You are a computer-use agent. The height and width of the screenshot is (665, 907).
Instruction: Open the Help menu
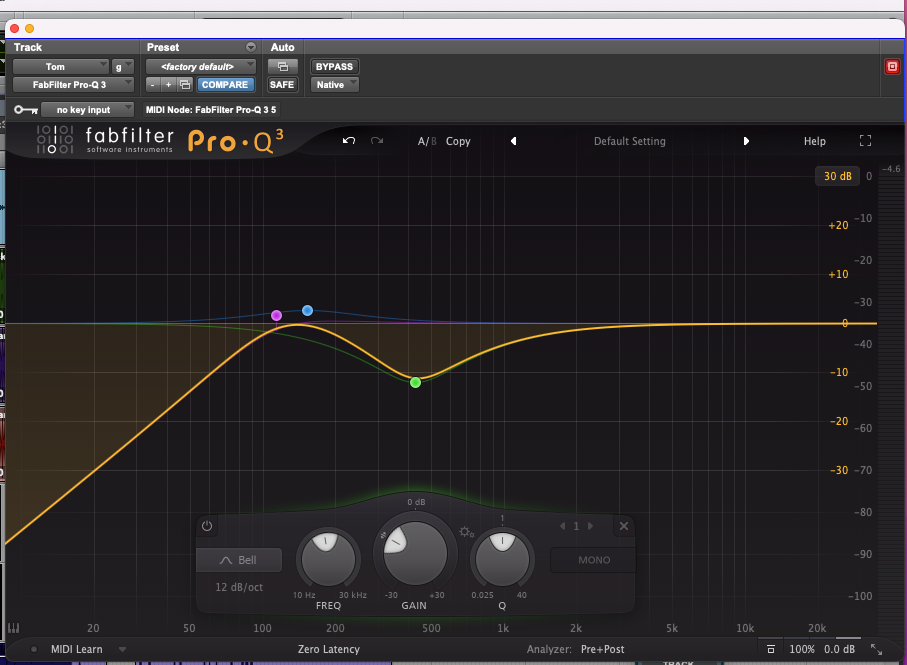[814, 141]
